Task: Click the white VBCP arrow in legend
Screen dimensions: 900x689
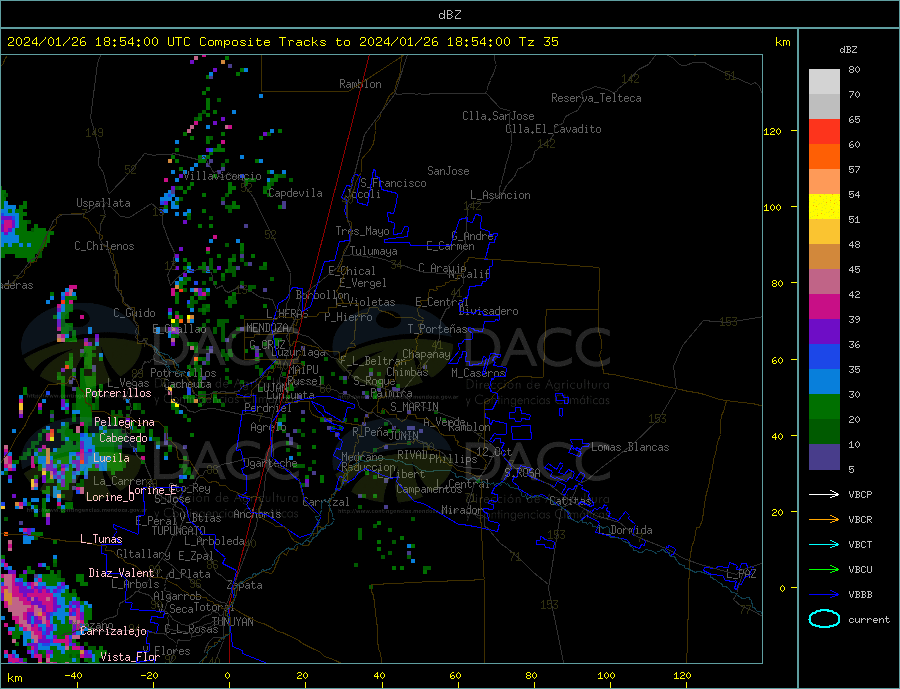Action: tap(824, 494)
